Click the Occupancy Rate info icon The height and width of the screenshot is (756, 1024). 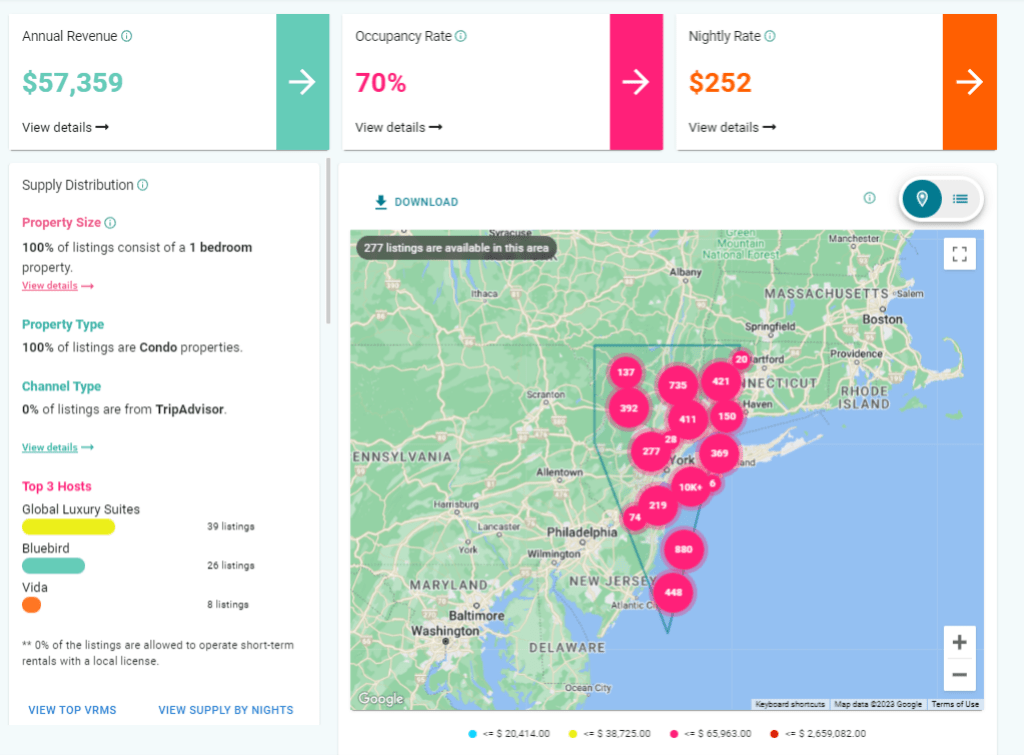point(460,36)
